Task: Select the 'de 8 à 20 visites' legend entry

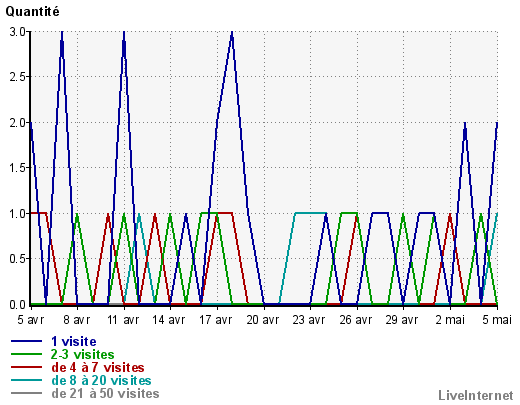Action: [x=101, y=380]
